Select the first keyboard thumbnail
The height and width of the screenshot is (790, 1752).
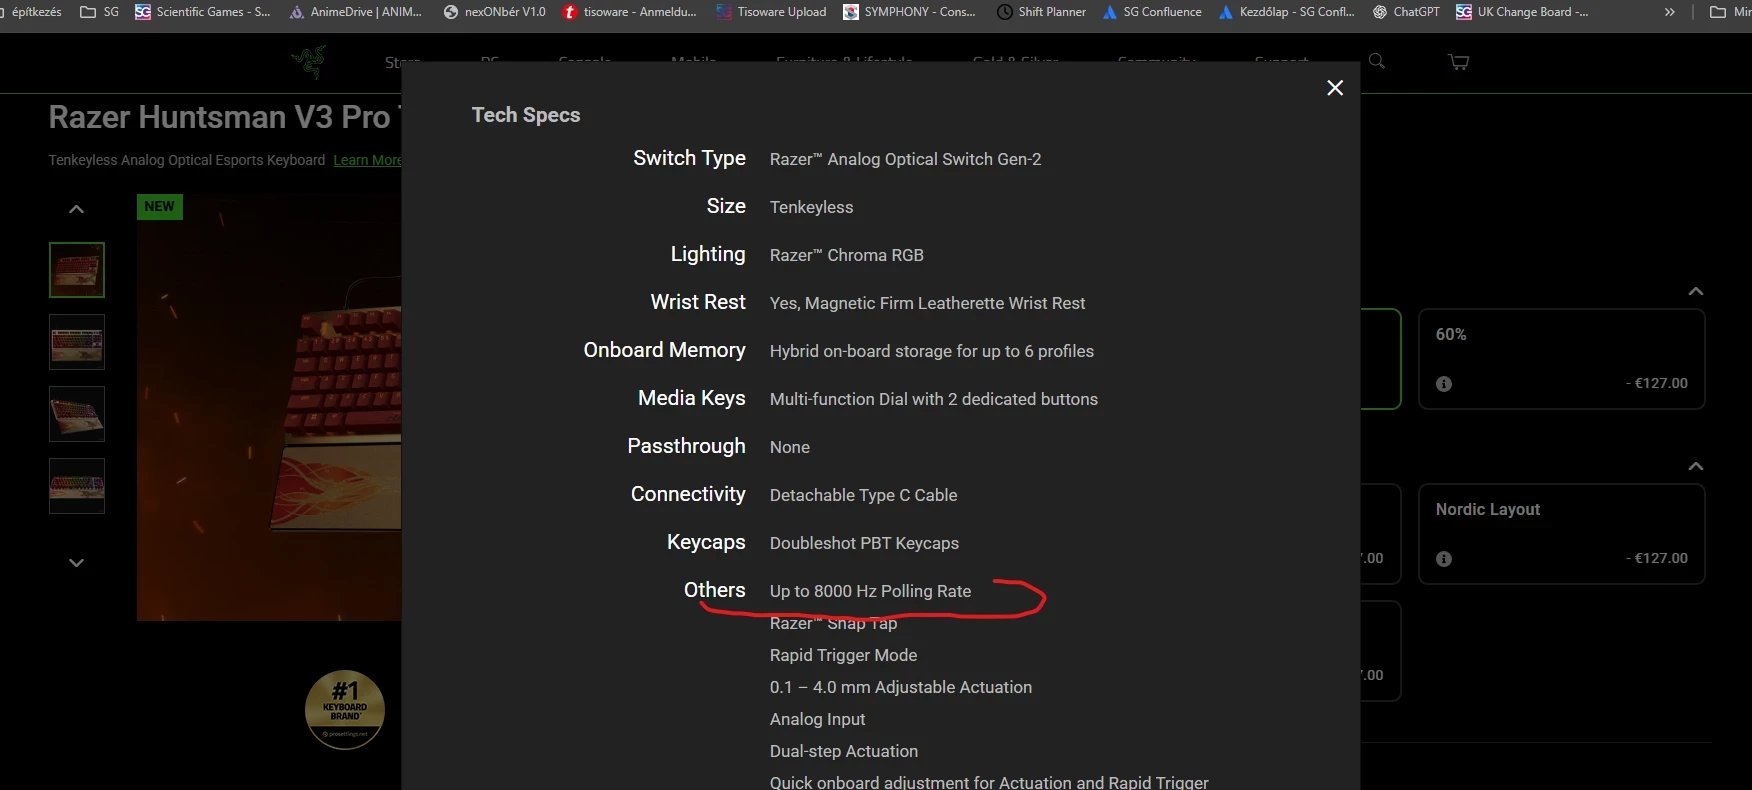(77, 270)
